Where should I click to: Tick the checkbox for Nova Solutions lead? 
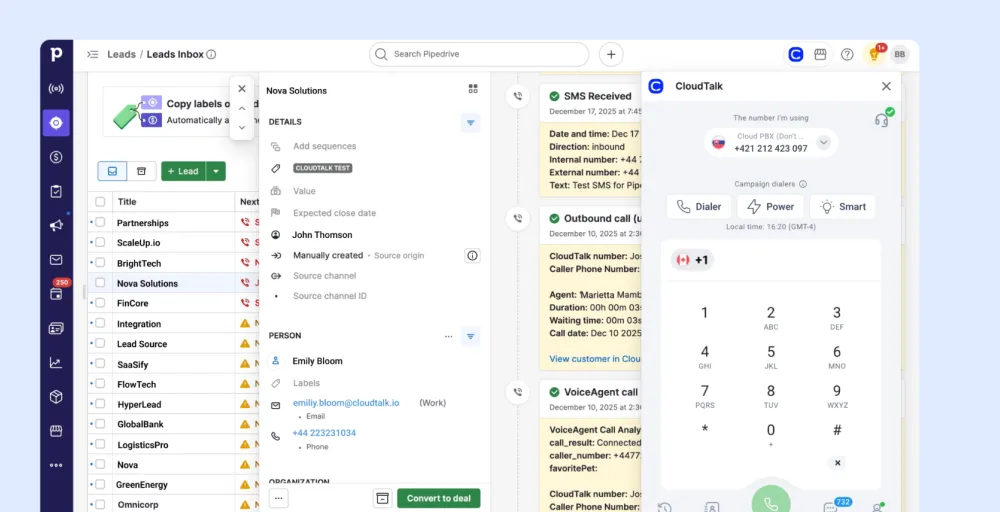100,283
